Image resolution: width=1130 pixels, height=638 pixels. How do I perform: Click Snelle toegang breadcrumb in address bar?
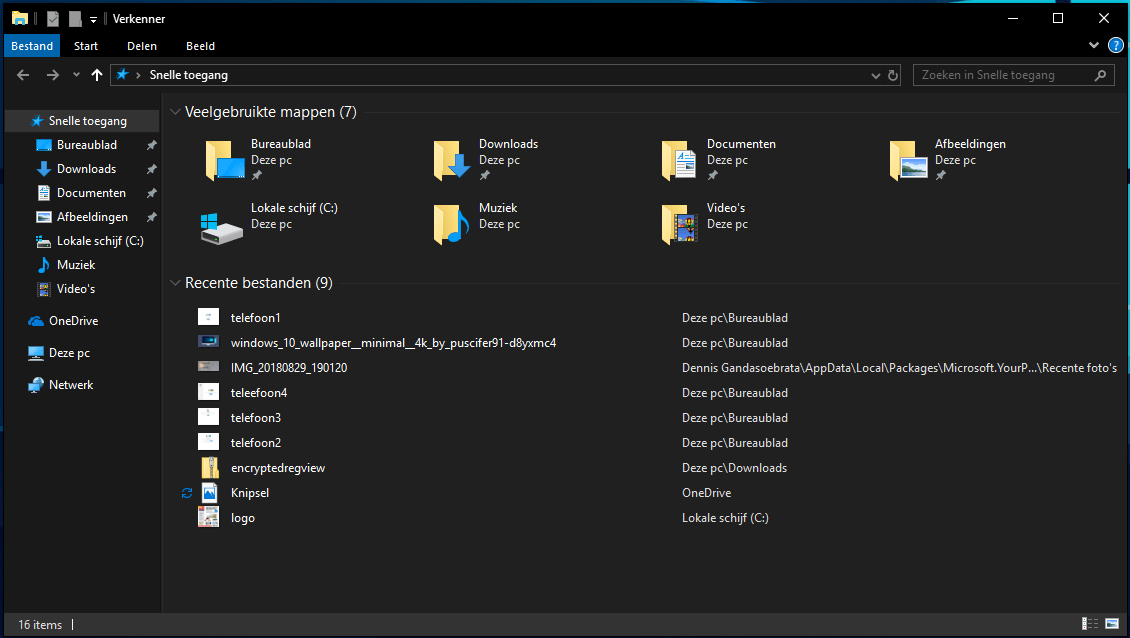coord(188,75)
